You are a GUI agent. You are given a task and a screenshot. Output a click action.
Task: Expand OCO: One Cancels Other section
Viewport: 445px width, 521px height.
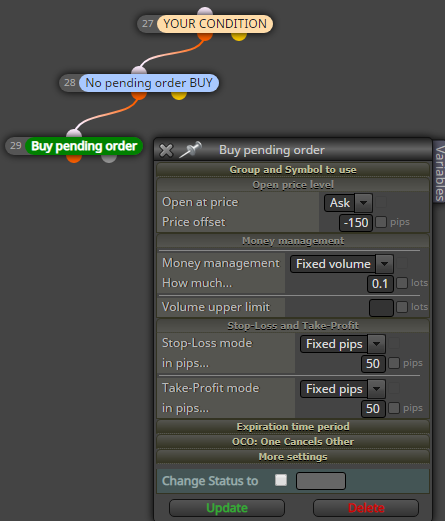(x=293, y=441)
